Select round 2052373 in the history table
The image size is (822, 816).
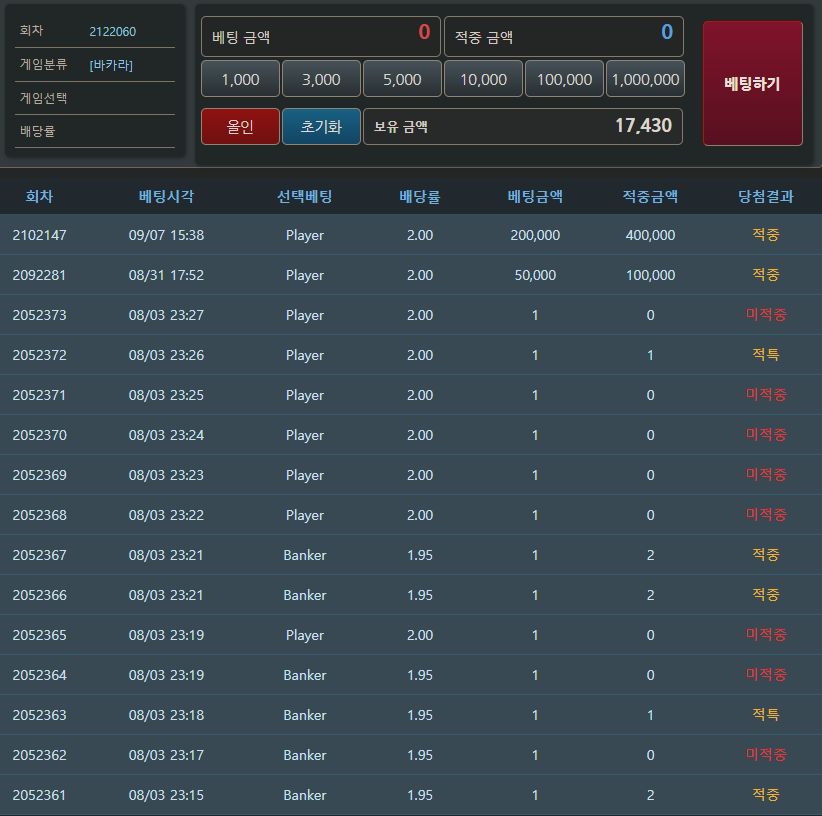click(39, 315)
